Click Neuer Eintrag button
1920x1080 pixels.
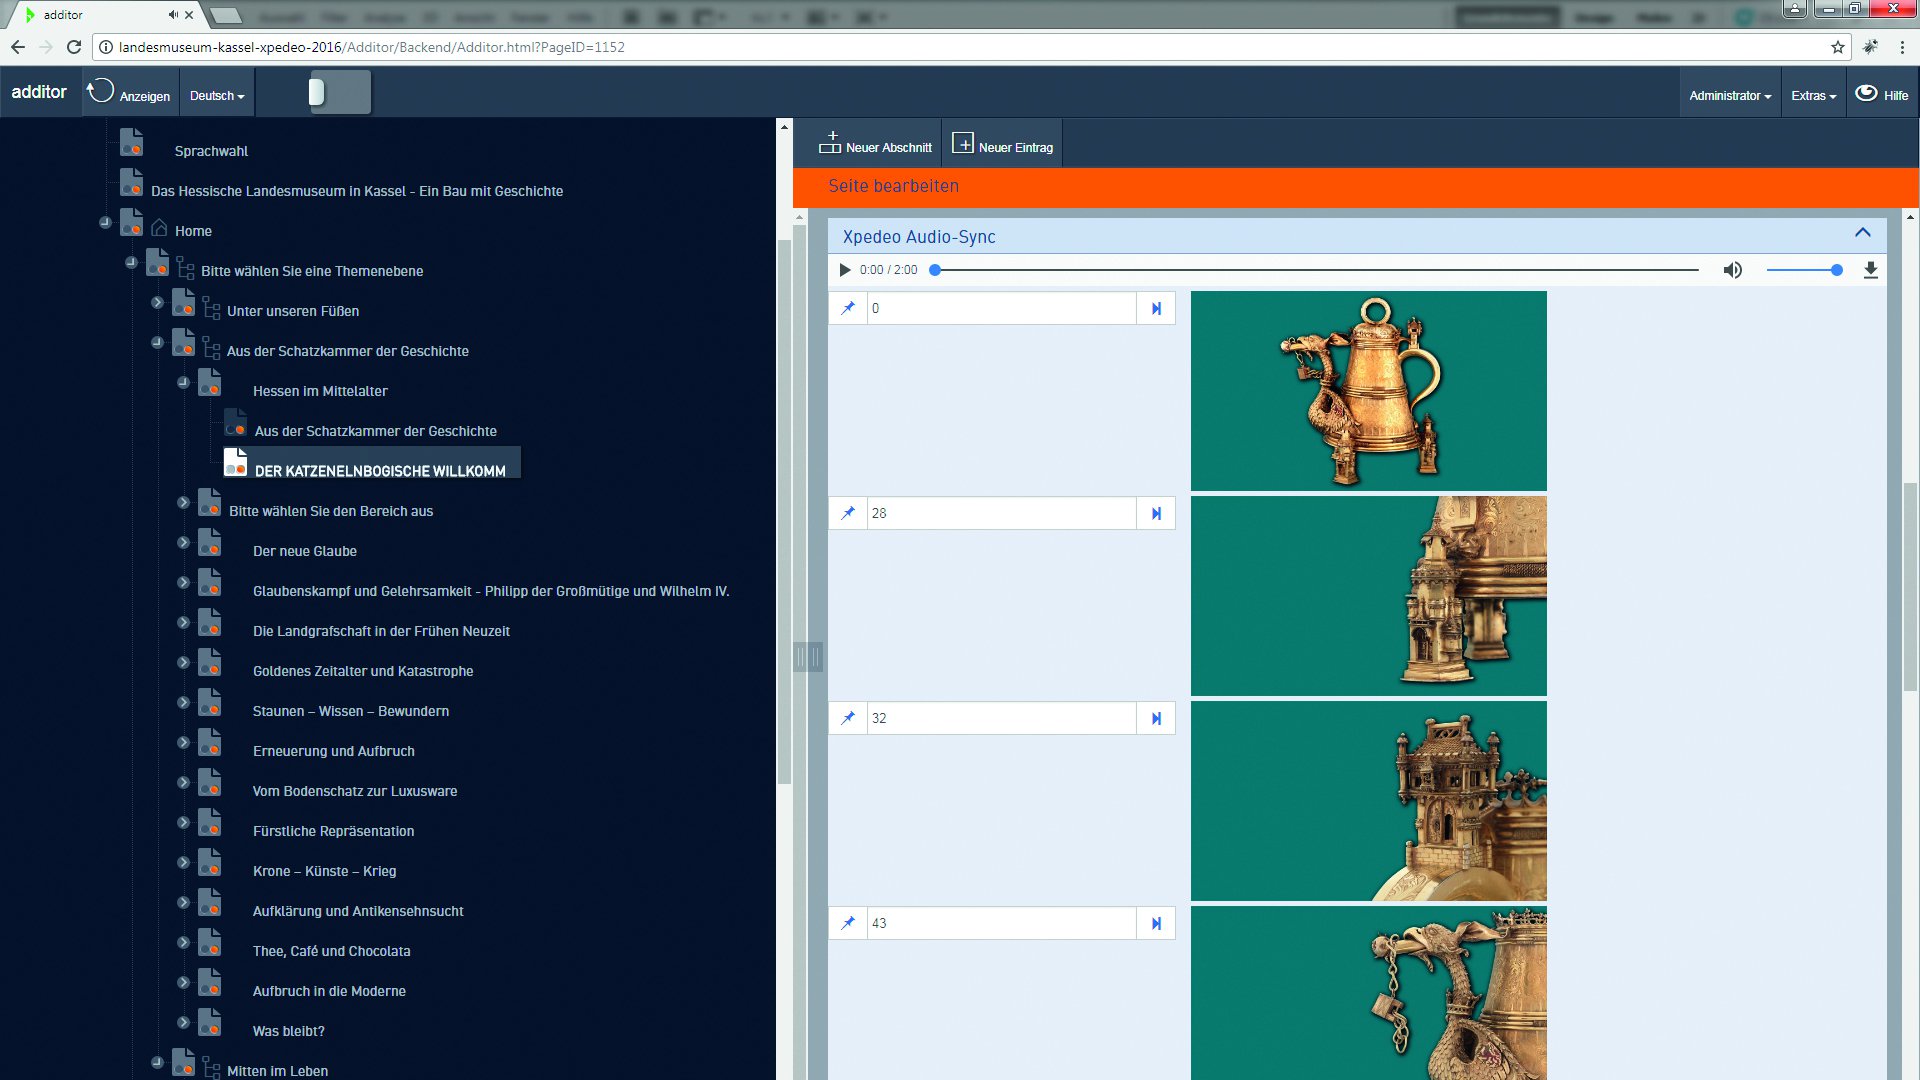[1002, 144]
